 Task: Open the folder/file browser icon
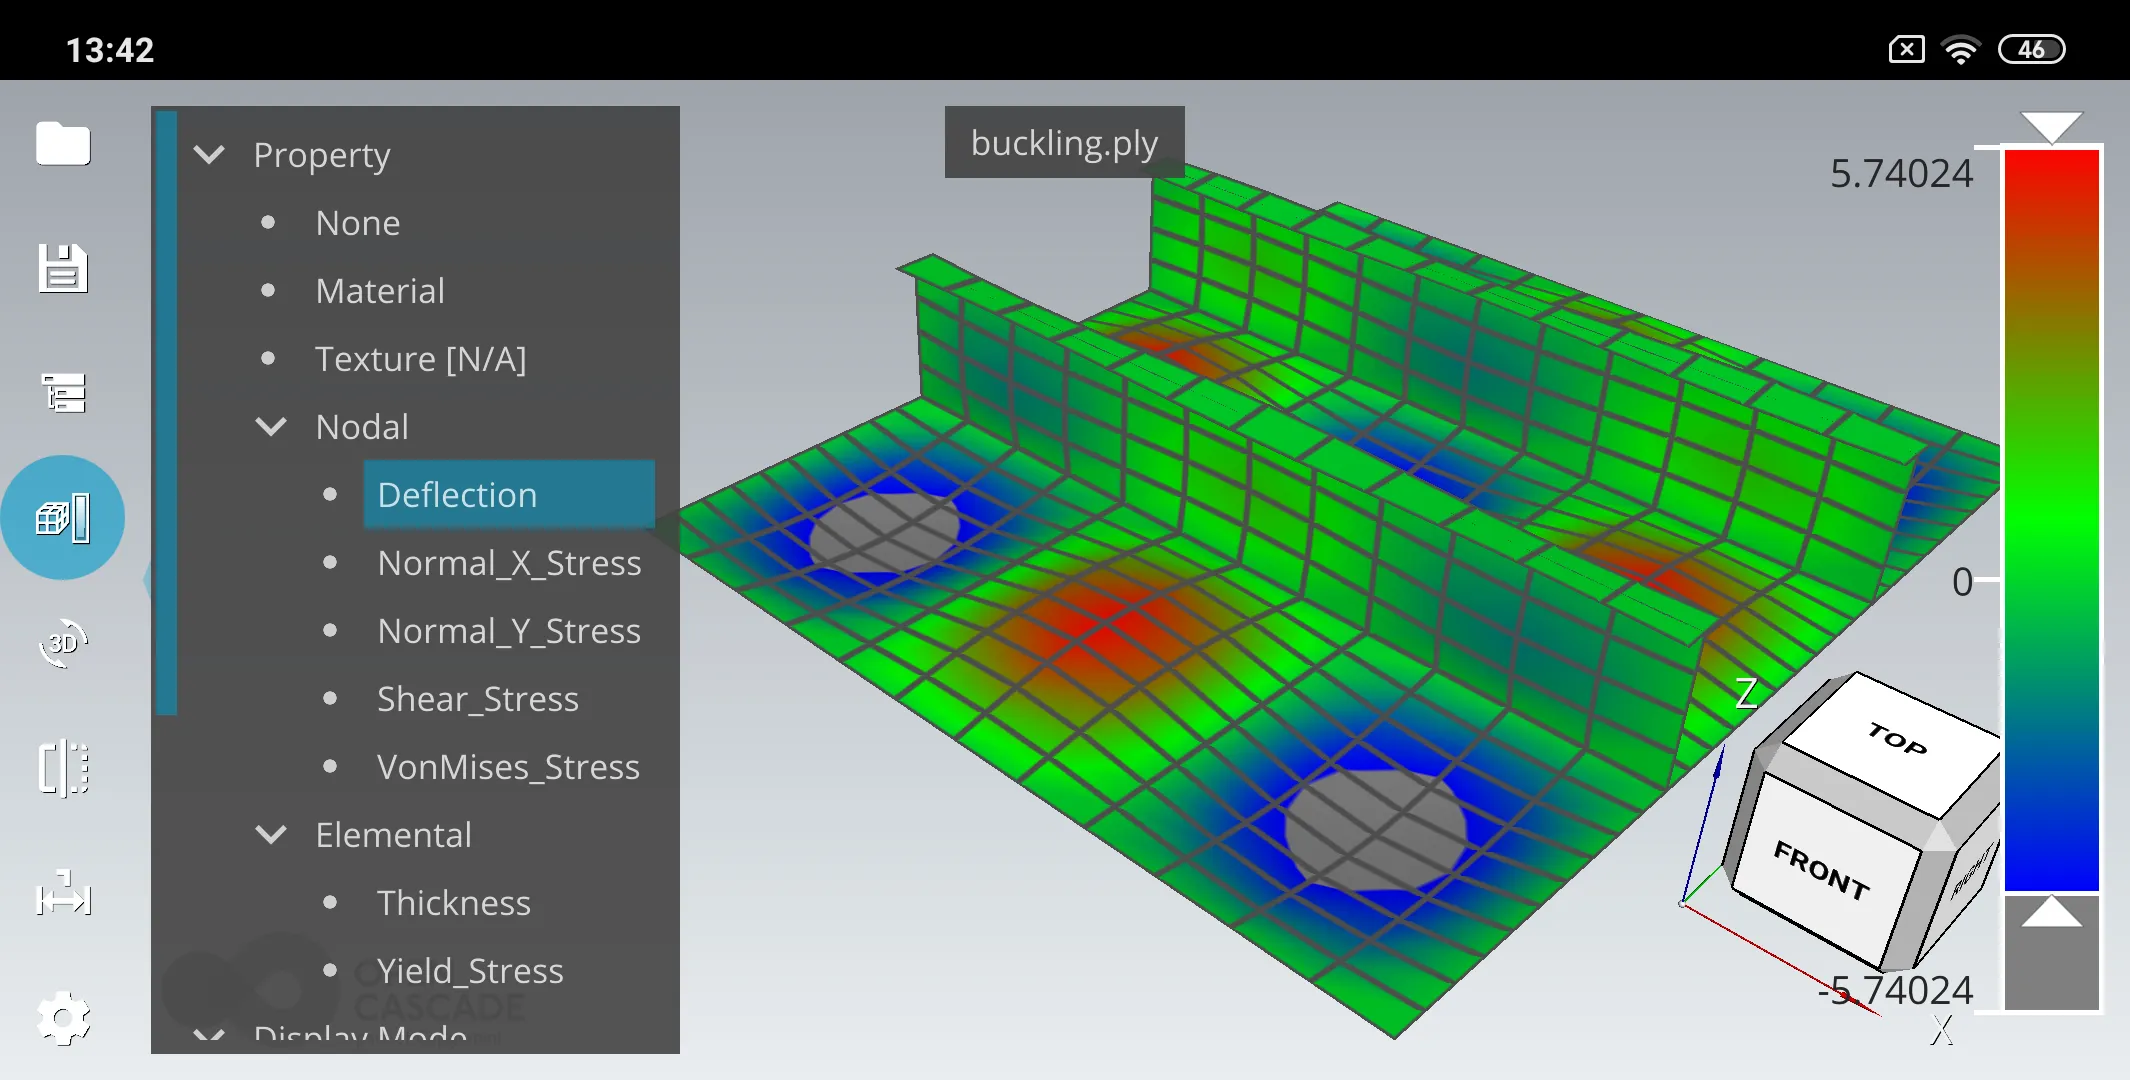pos(62,143)
